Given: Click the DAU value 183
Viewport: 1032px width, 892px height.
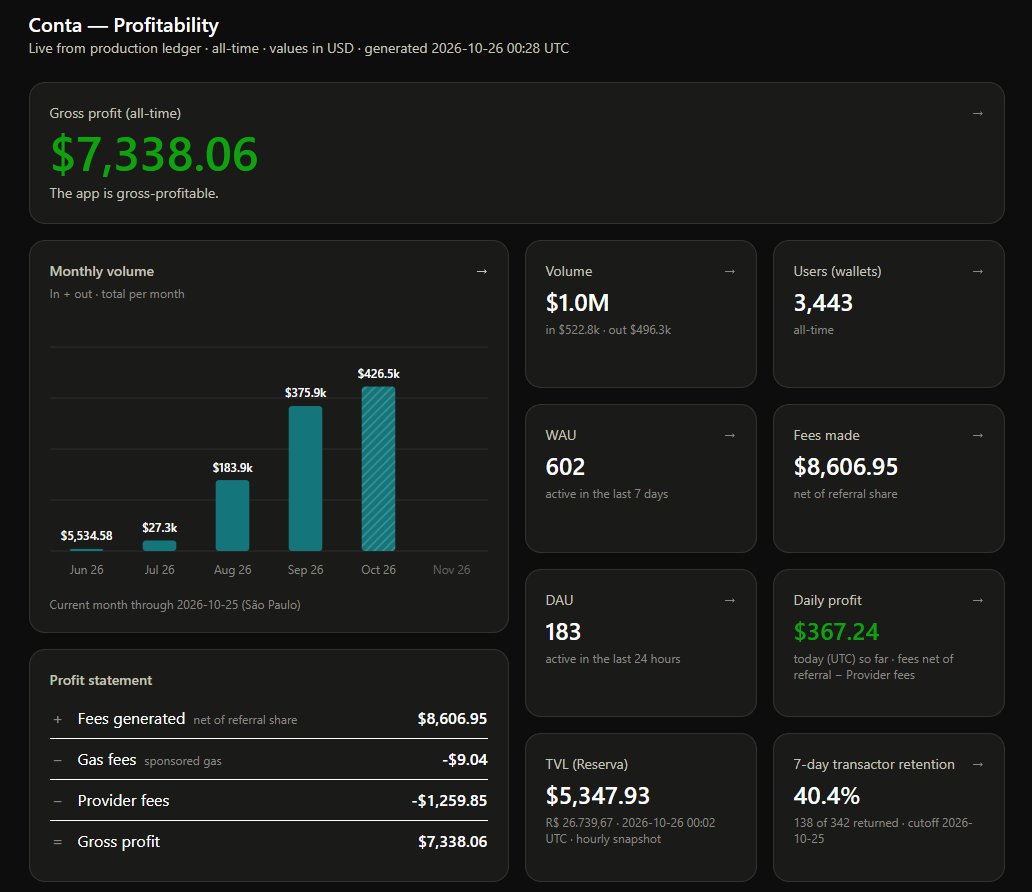Looking at the screenshot, I should [563, 632].
